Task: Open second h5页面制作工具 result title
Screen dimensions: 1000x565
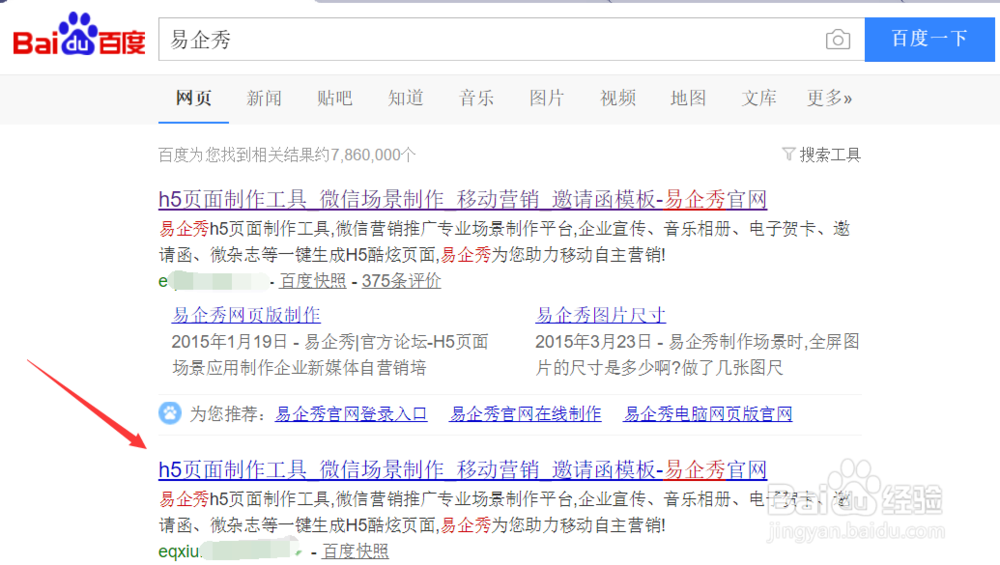Action: [x=462, y=470]
